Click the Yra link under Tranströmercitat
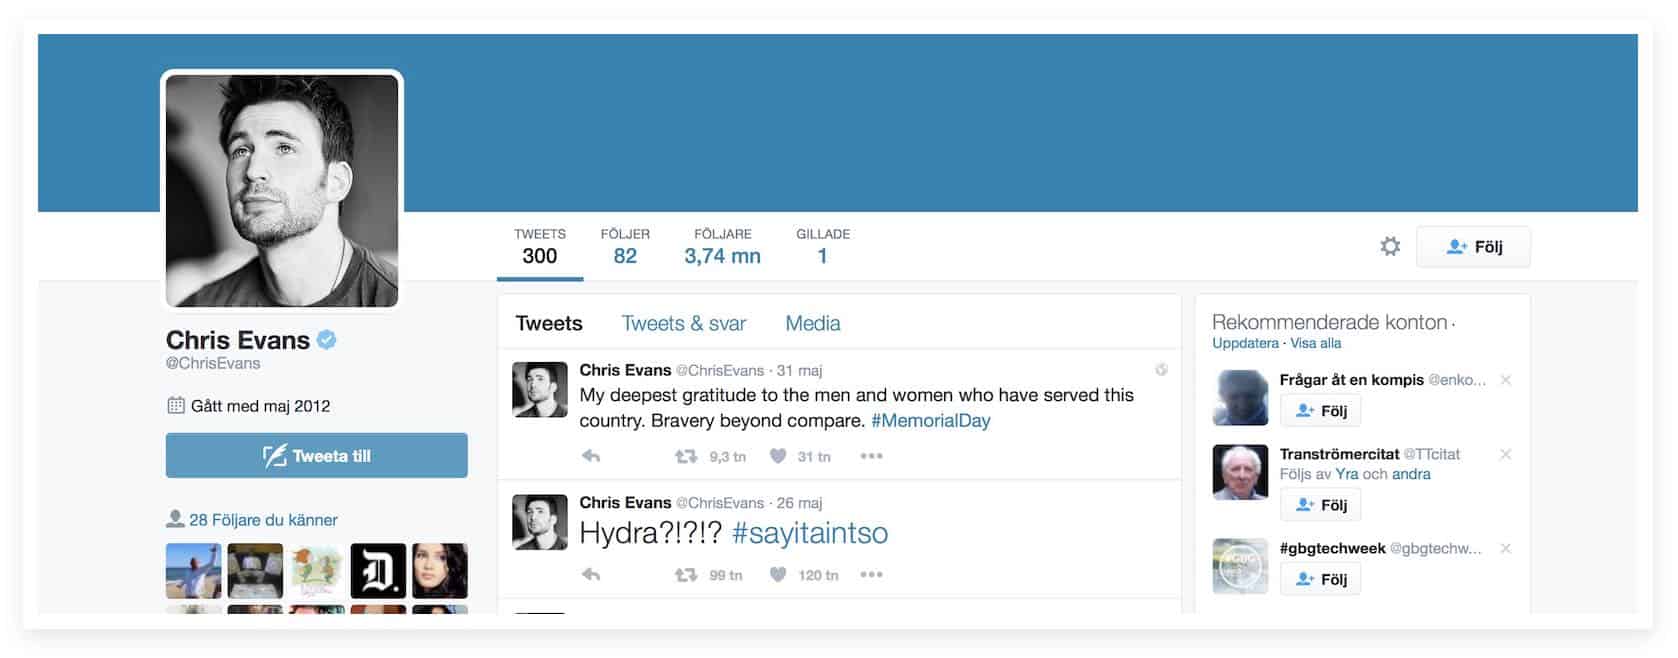1678x658 pixels. click(1347, 474)
